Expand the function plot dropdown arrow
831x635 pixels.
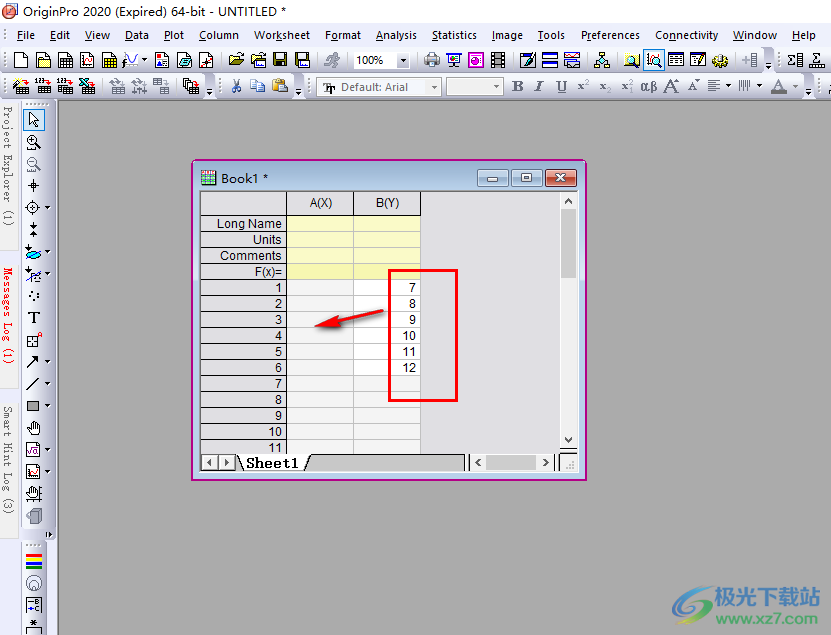click(144, 60)
